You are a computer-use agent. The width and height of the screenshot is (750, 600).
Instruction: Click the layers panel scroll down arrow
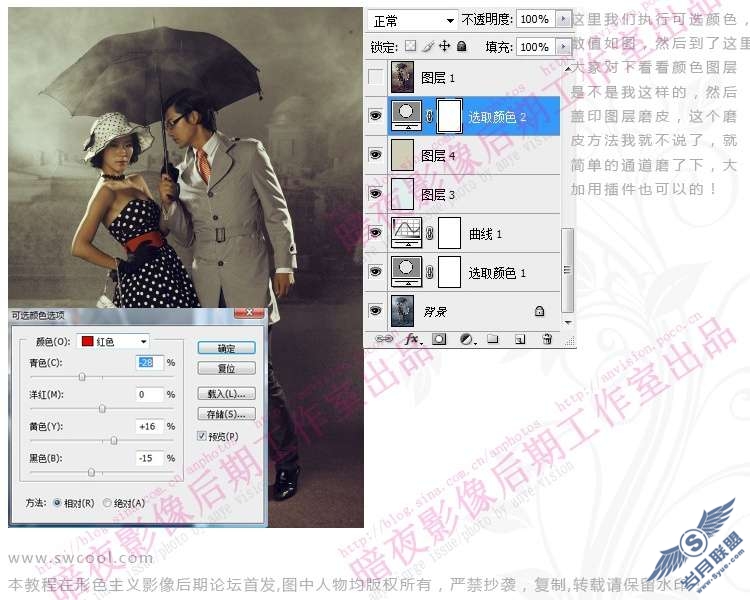pyautogui.click(x=568, y=322)
